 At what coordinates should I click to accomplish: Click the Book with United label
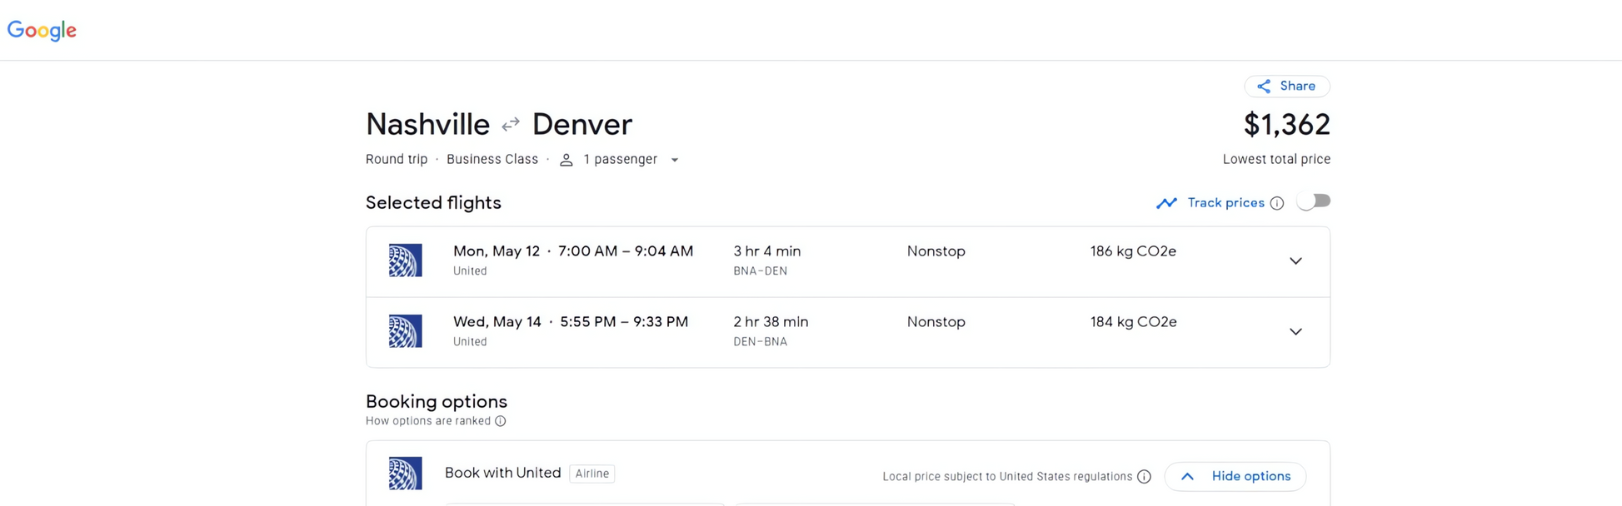[502, 473]
